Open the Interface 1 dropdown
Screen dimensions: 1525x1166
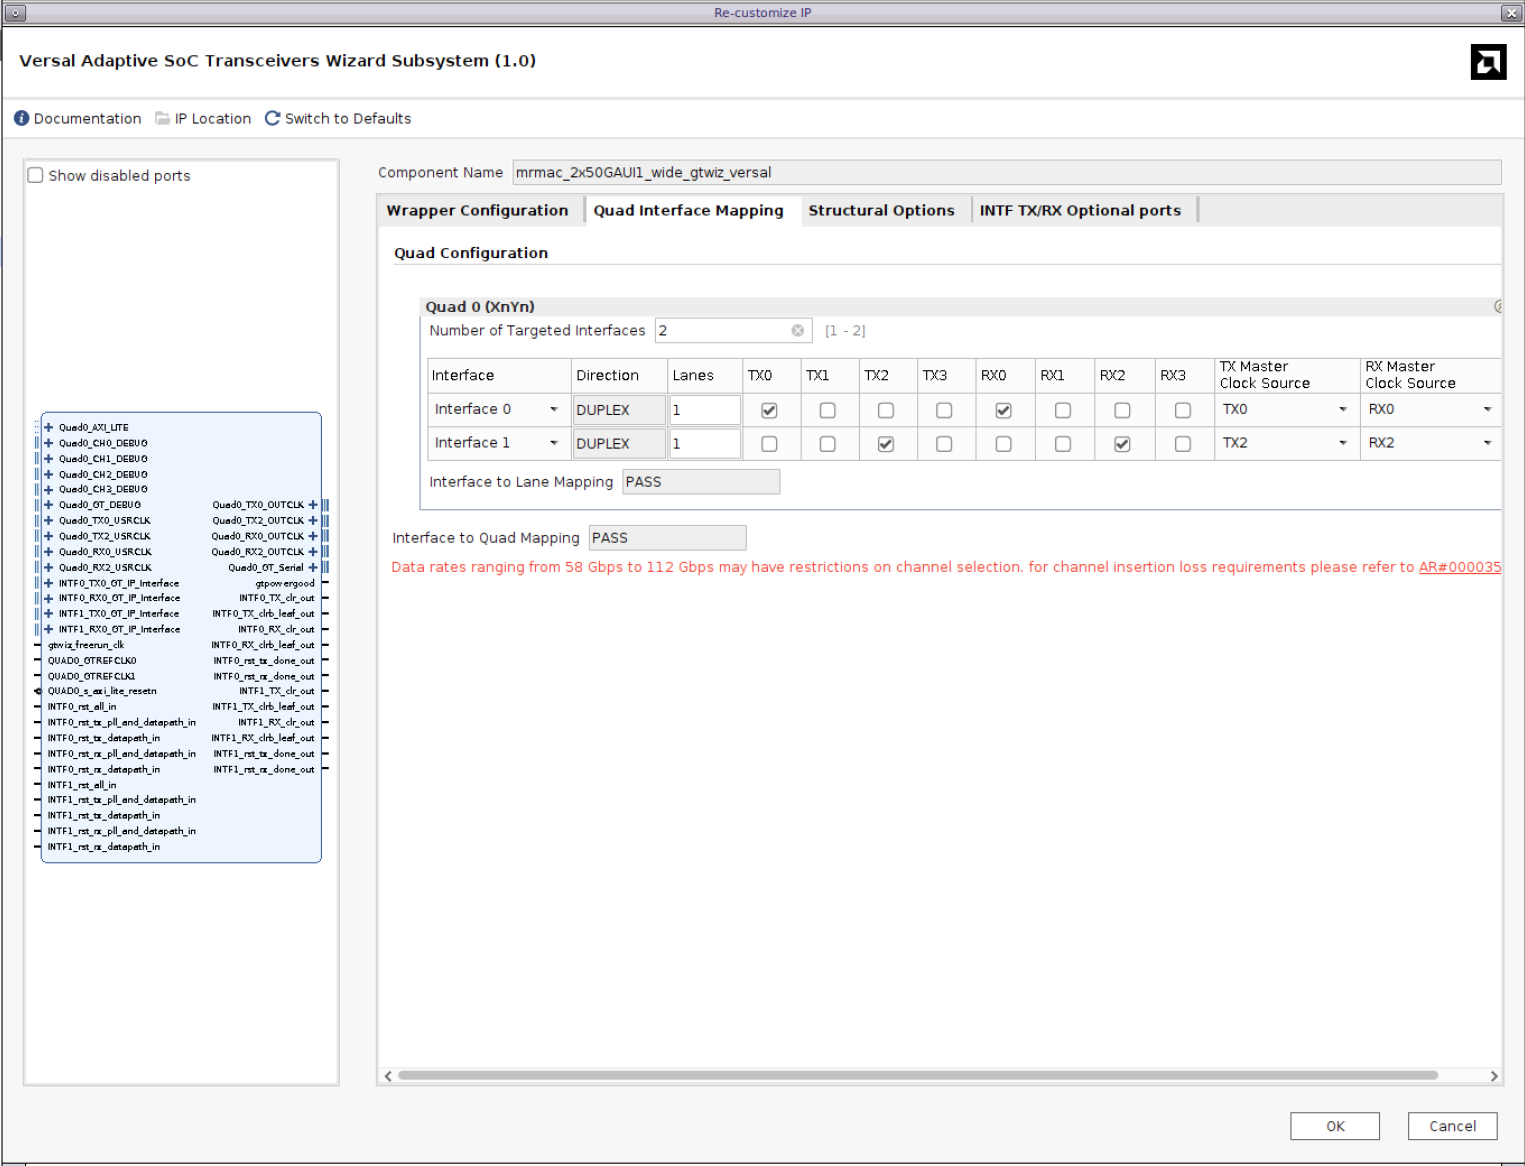(498, 443)
